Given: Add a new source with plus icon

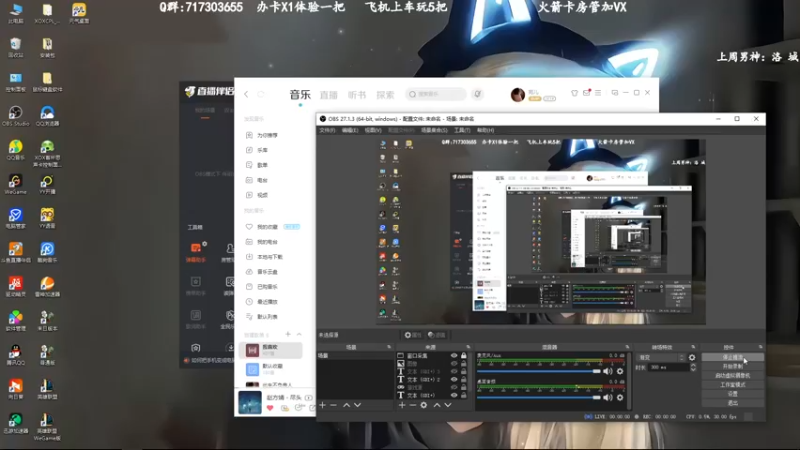Looking at the screenshot, I should click(402, 405).
